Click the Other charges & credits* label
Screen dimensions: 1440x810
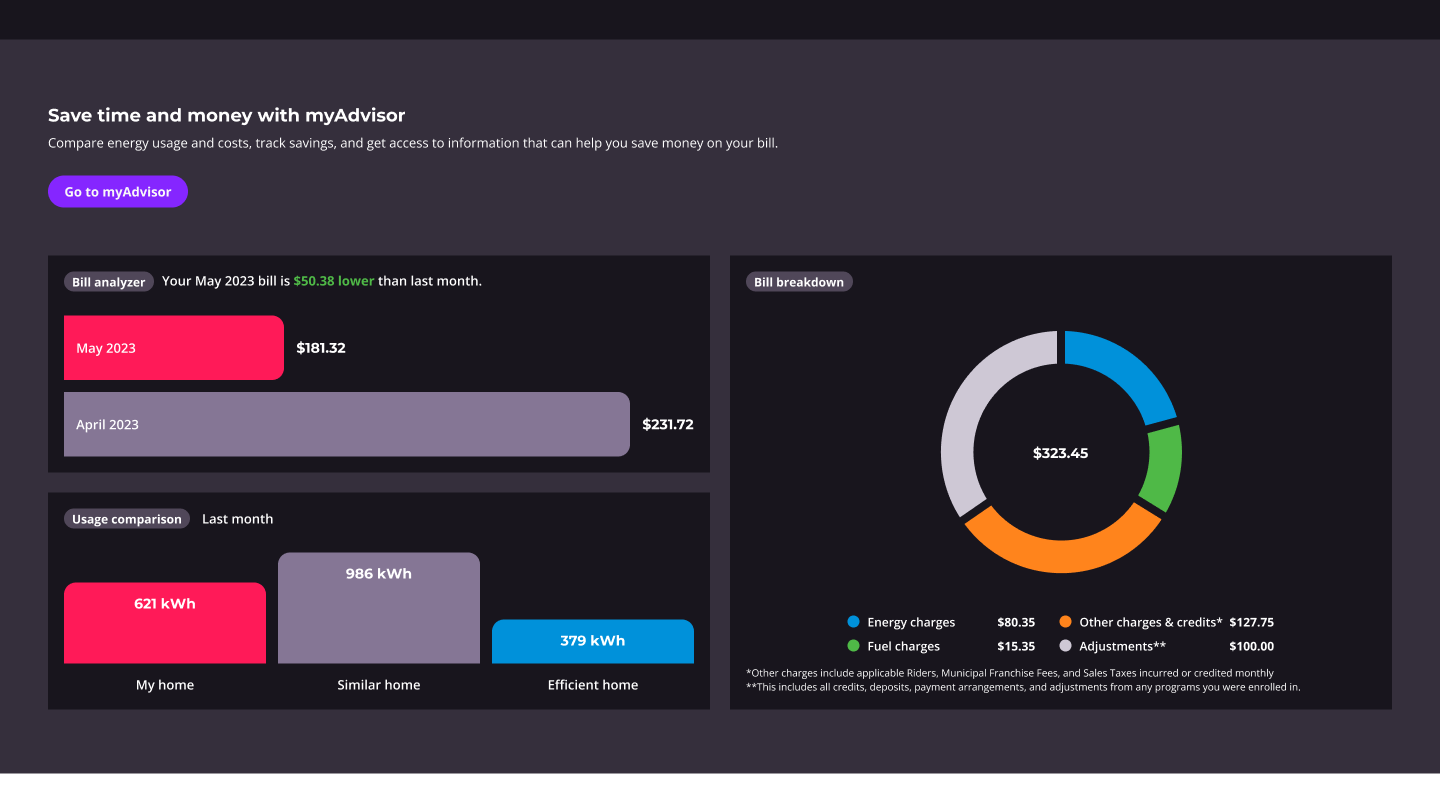point(1151,622)
